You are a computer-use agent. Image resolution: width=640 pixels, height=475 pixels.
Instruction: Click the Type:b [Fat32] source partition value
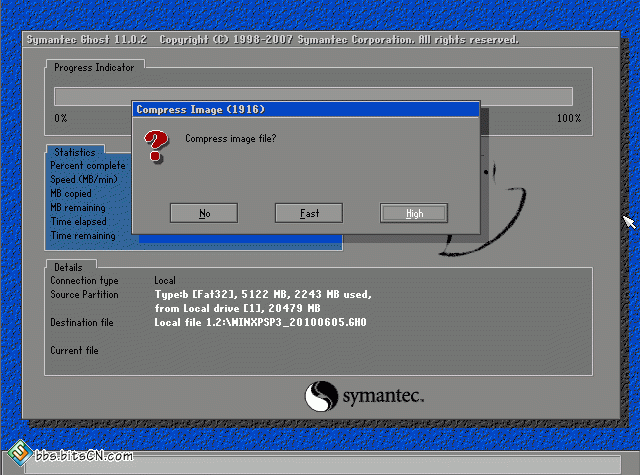(263, 294)
